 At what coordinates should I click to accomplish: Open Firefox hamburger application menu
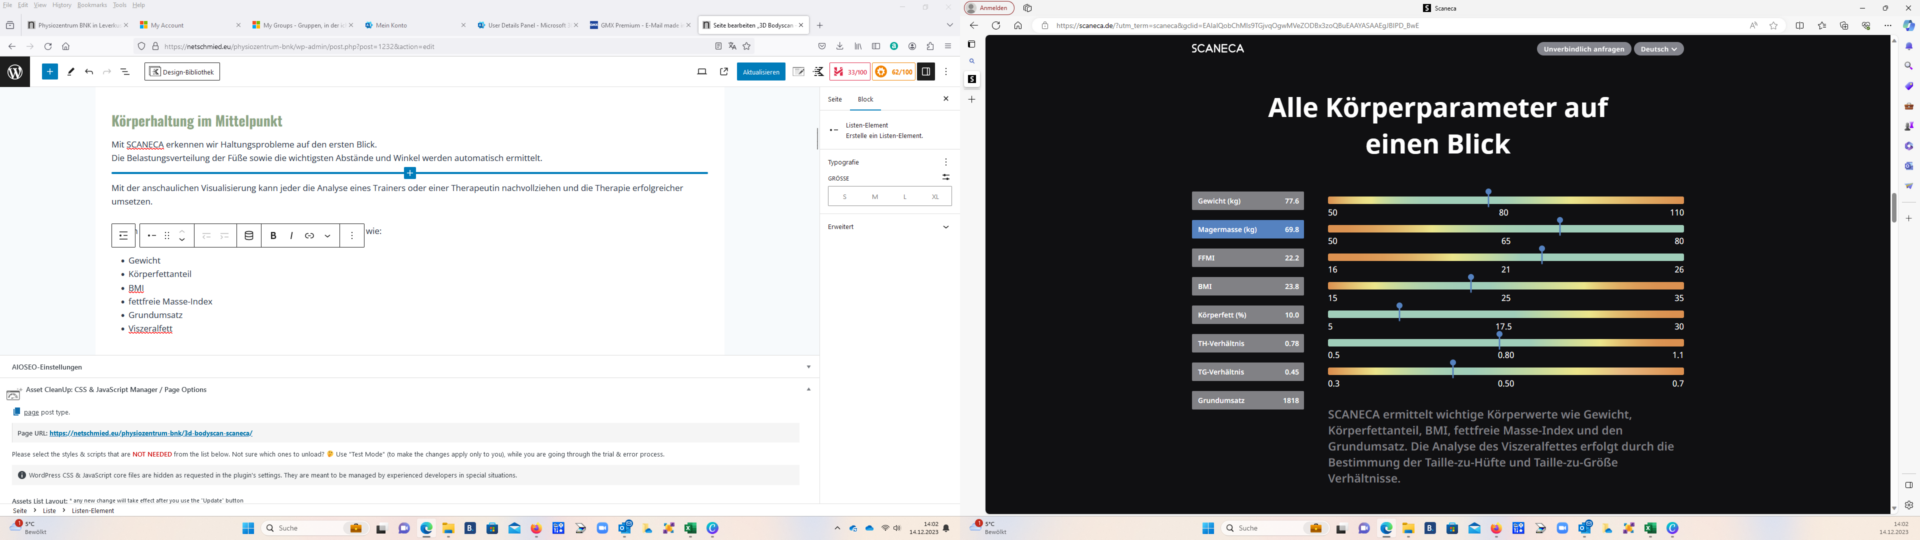(948, 46)
